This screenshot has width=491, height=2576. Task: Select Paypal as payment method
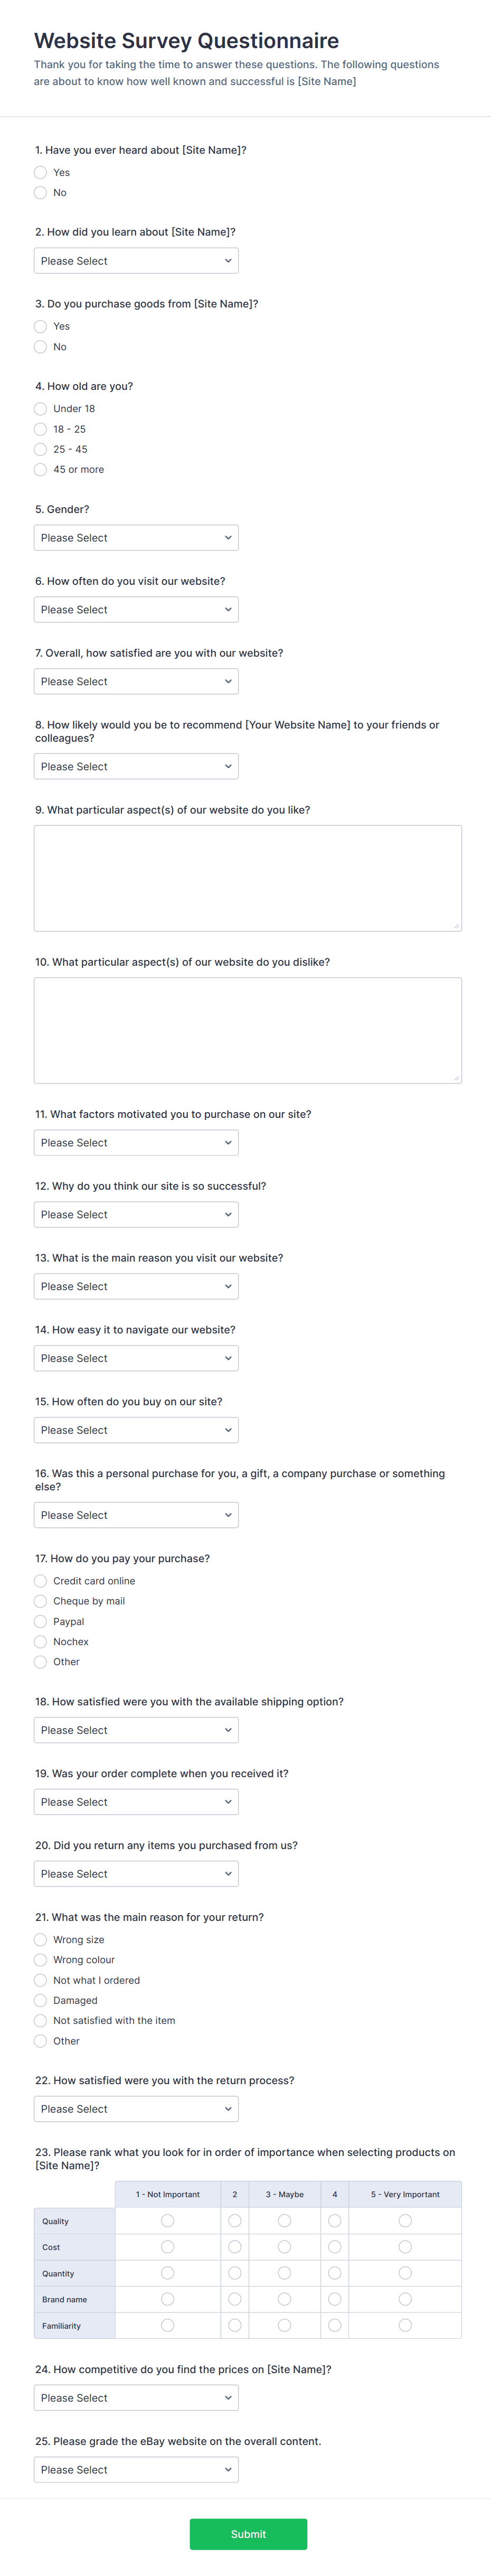[40, 1621]
